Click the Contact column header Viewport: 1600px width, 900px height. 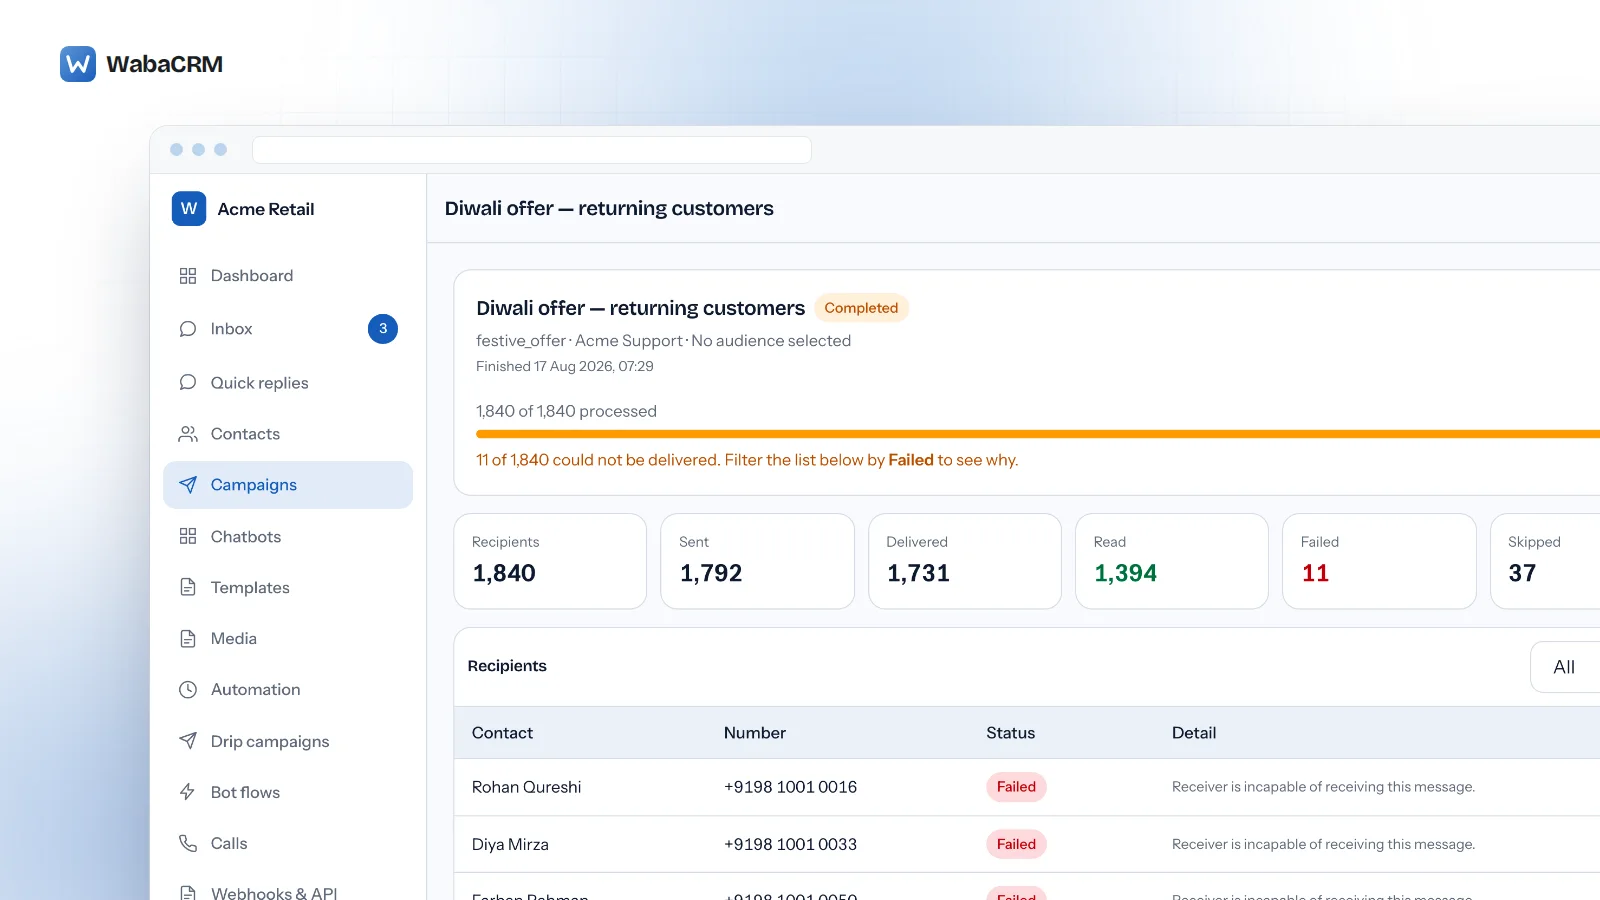pyautogui.click(x=502, y=733)
